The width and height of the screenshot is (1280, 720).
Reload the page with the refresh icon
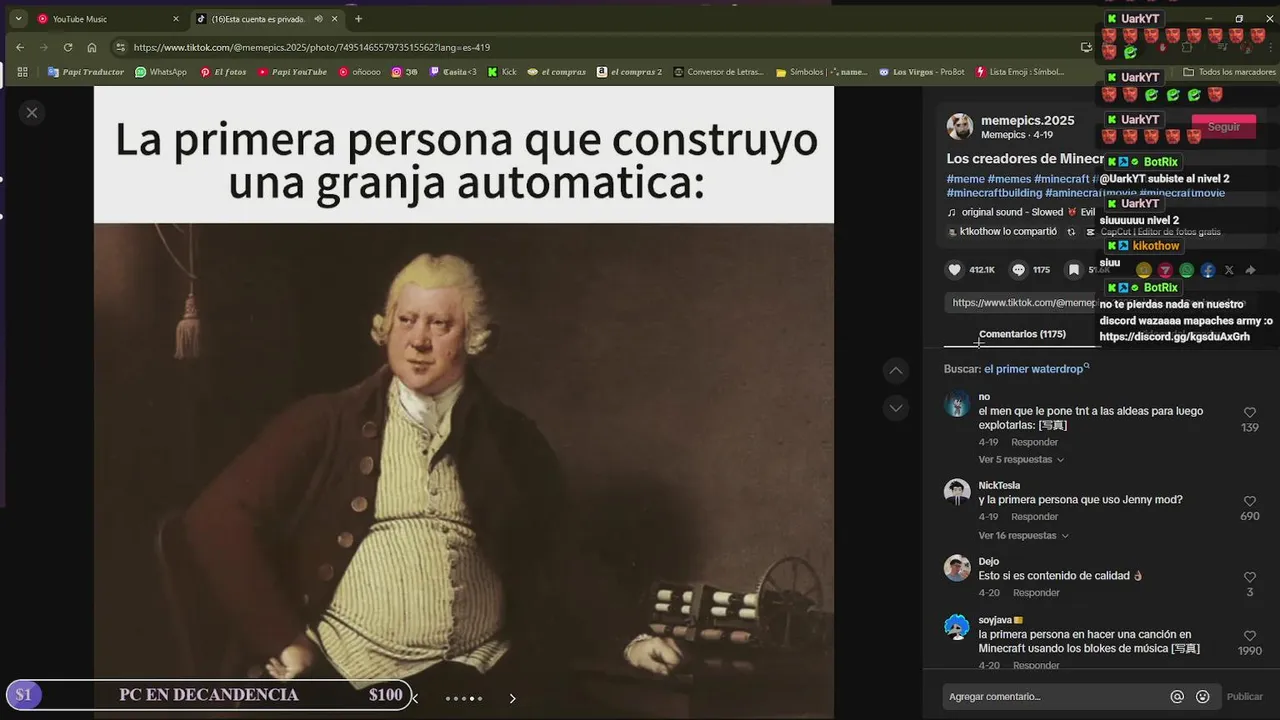point(68,47)
